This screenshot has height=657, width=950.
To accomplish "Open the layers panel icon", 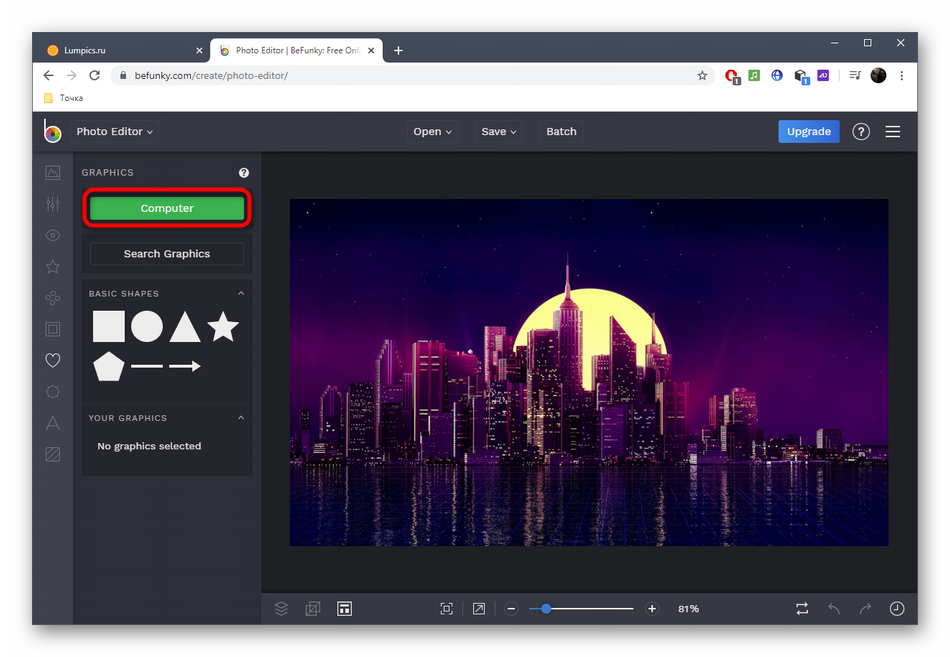I will click(282, 608).
